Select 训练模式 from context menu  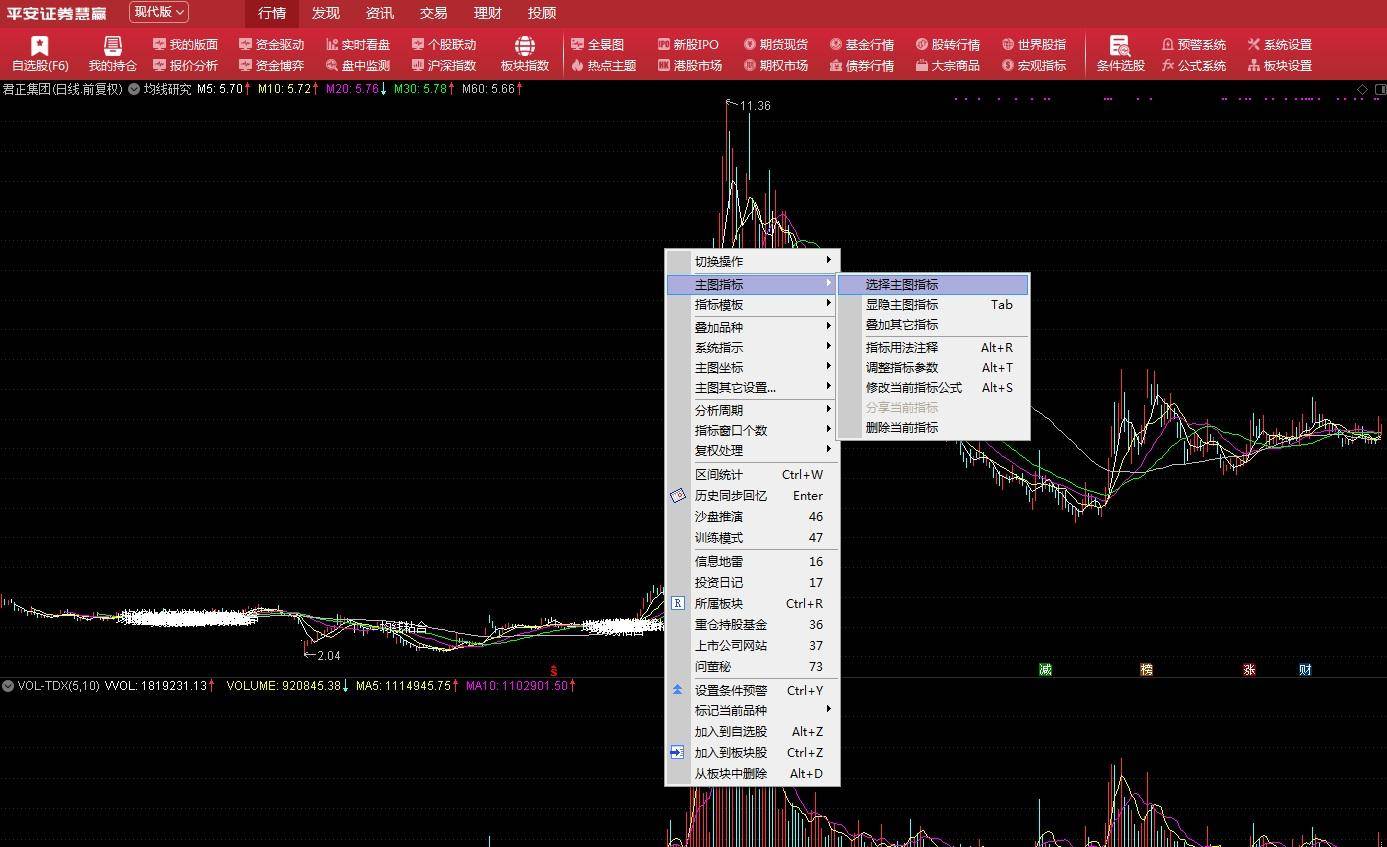[x=752, y=537]
